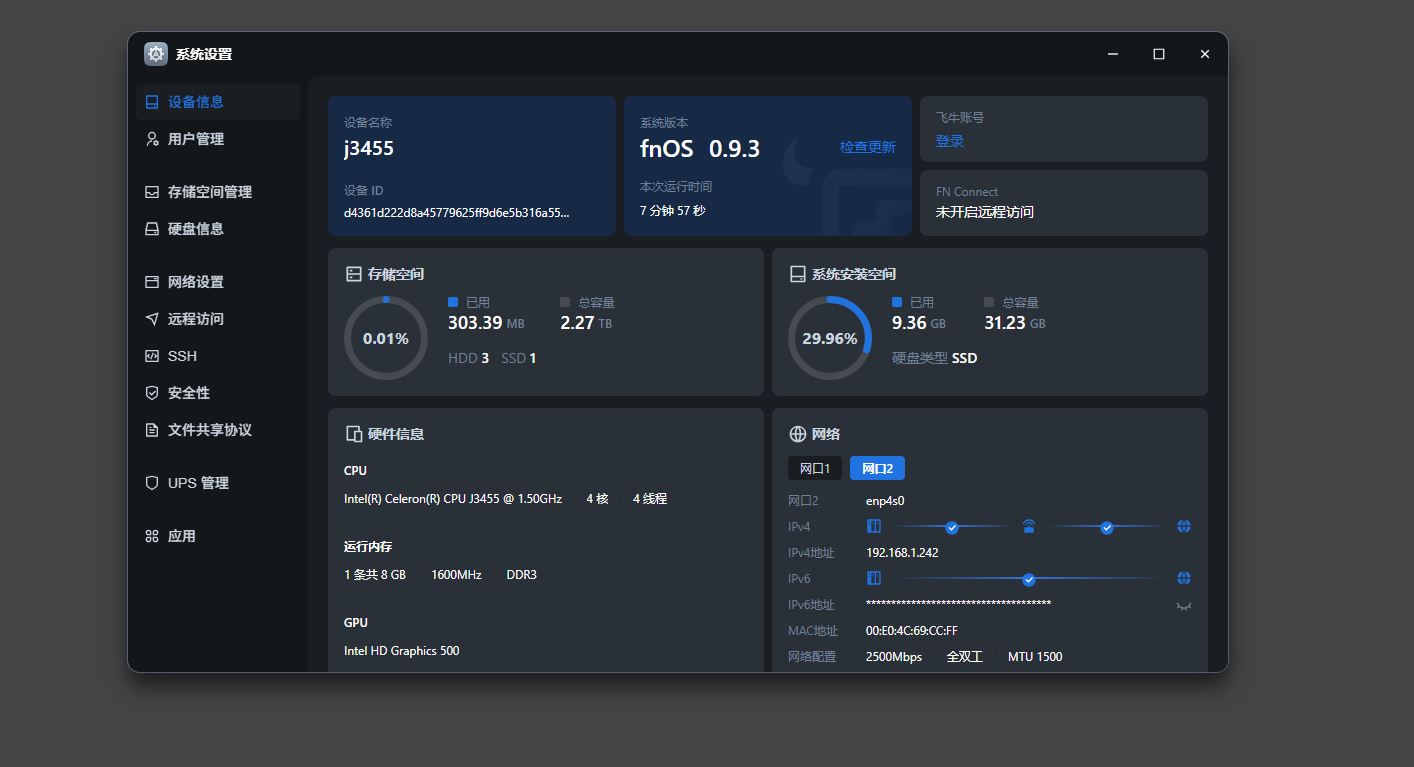Screen dimensions: 1414x767
Task: Click the fnOS 0.9.3 version text
Action: (x=700, y=149)
